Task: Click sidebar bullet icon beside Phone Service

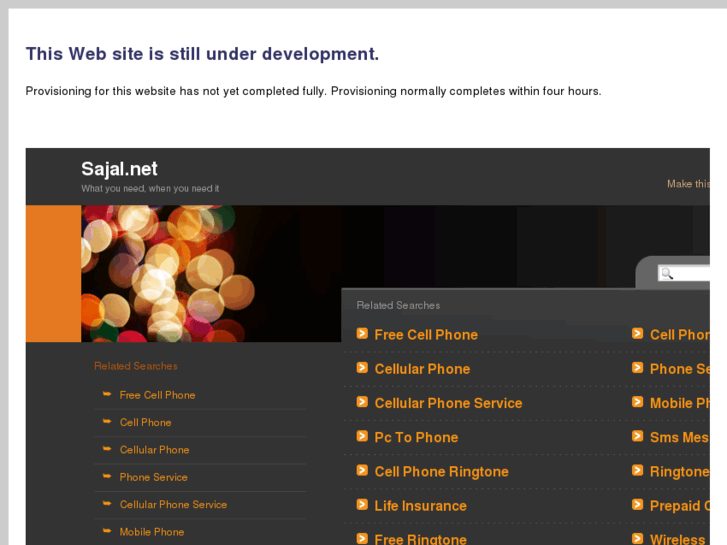Action: coord(107,476)
